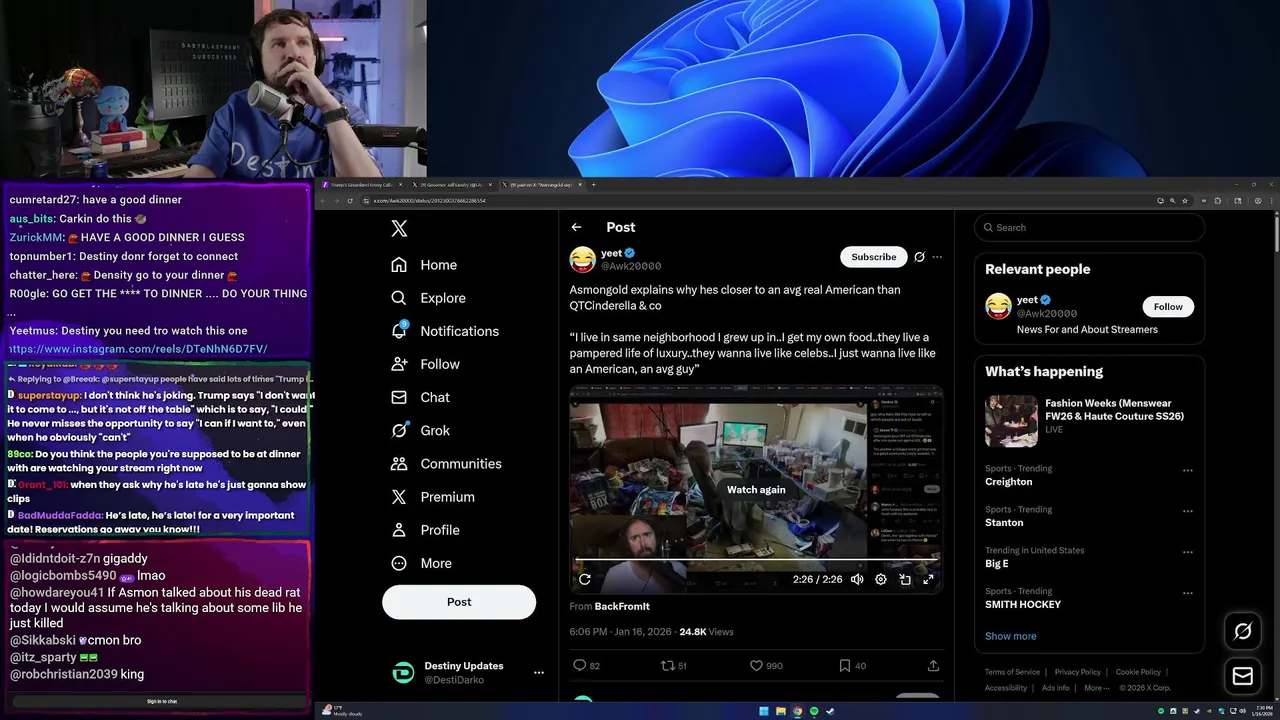Seek on the video progress bar
This screenshot has height=720, width=1280.
coord(756,560)
